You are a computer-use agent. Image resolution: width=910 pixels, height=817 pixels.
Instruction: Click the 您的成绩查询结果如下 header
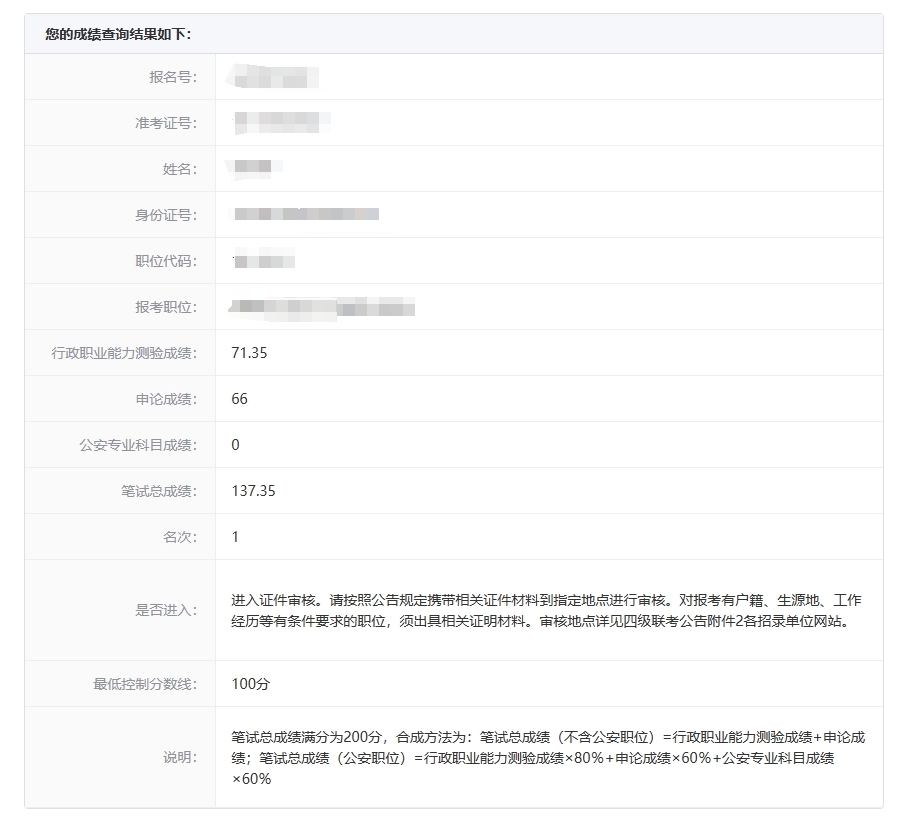tap(118, 34)
